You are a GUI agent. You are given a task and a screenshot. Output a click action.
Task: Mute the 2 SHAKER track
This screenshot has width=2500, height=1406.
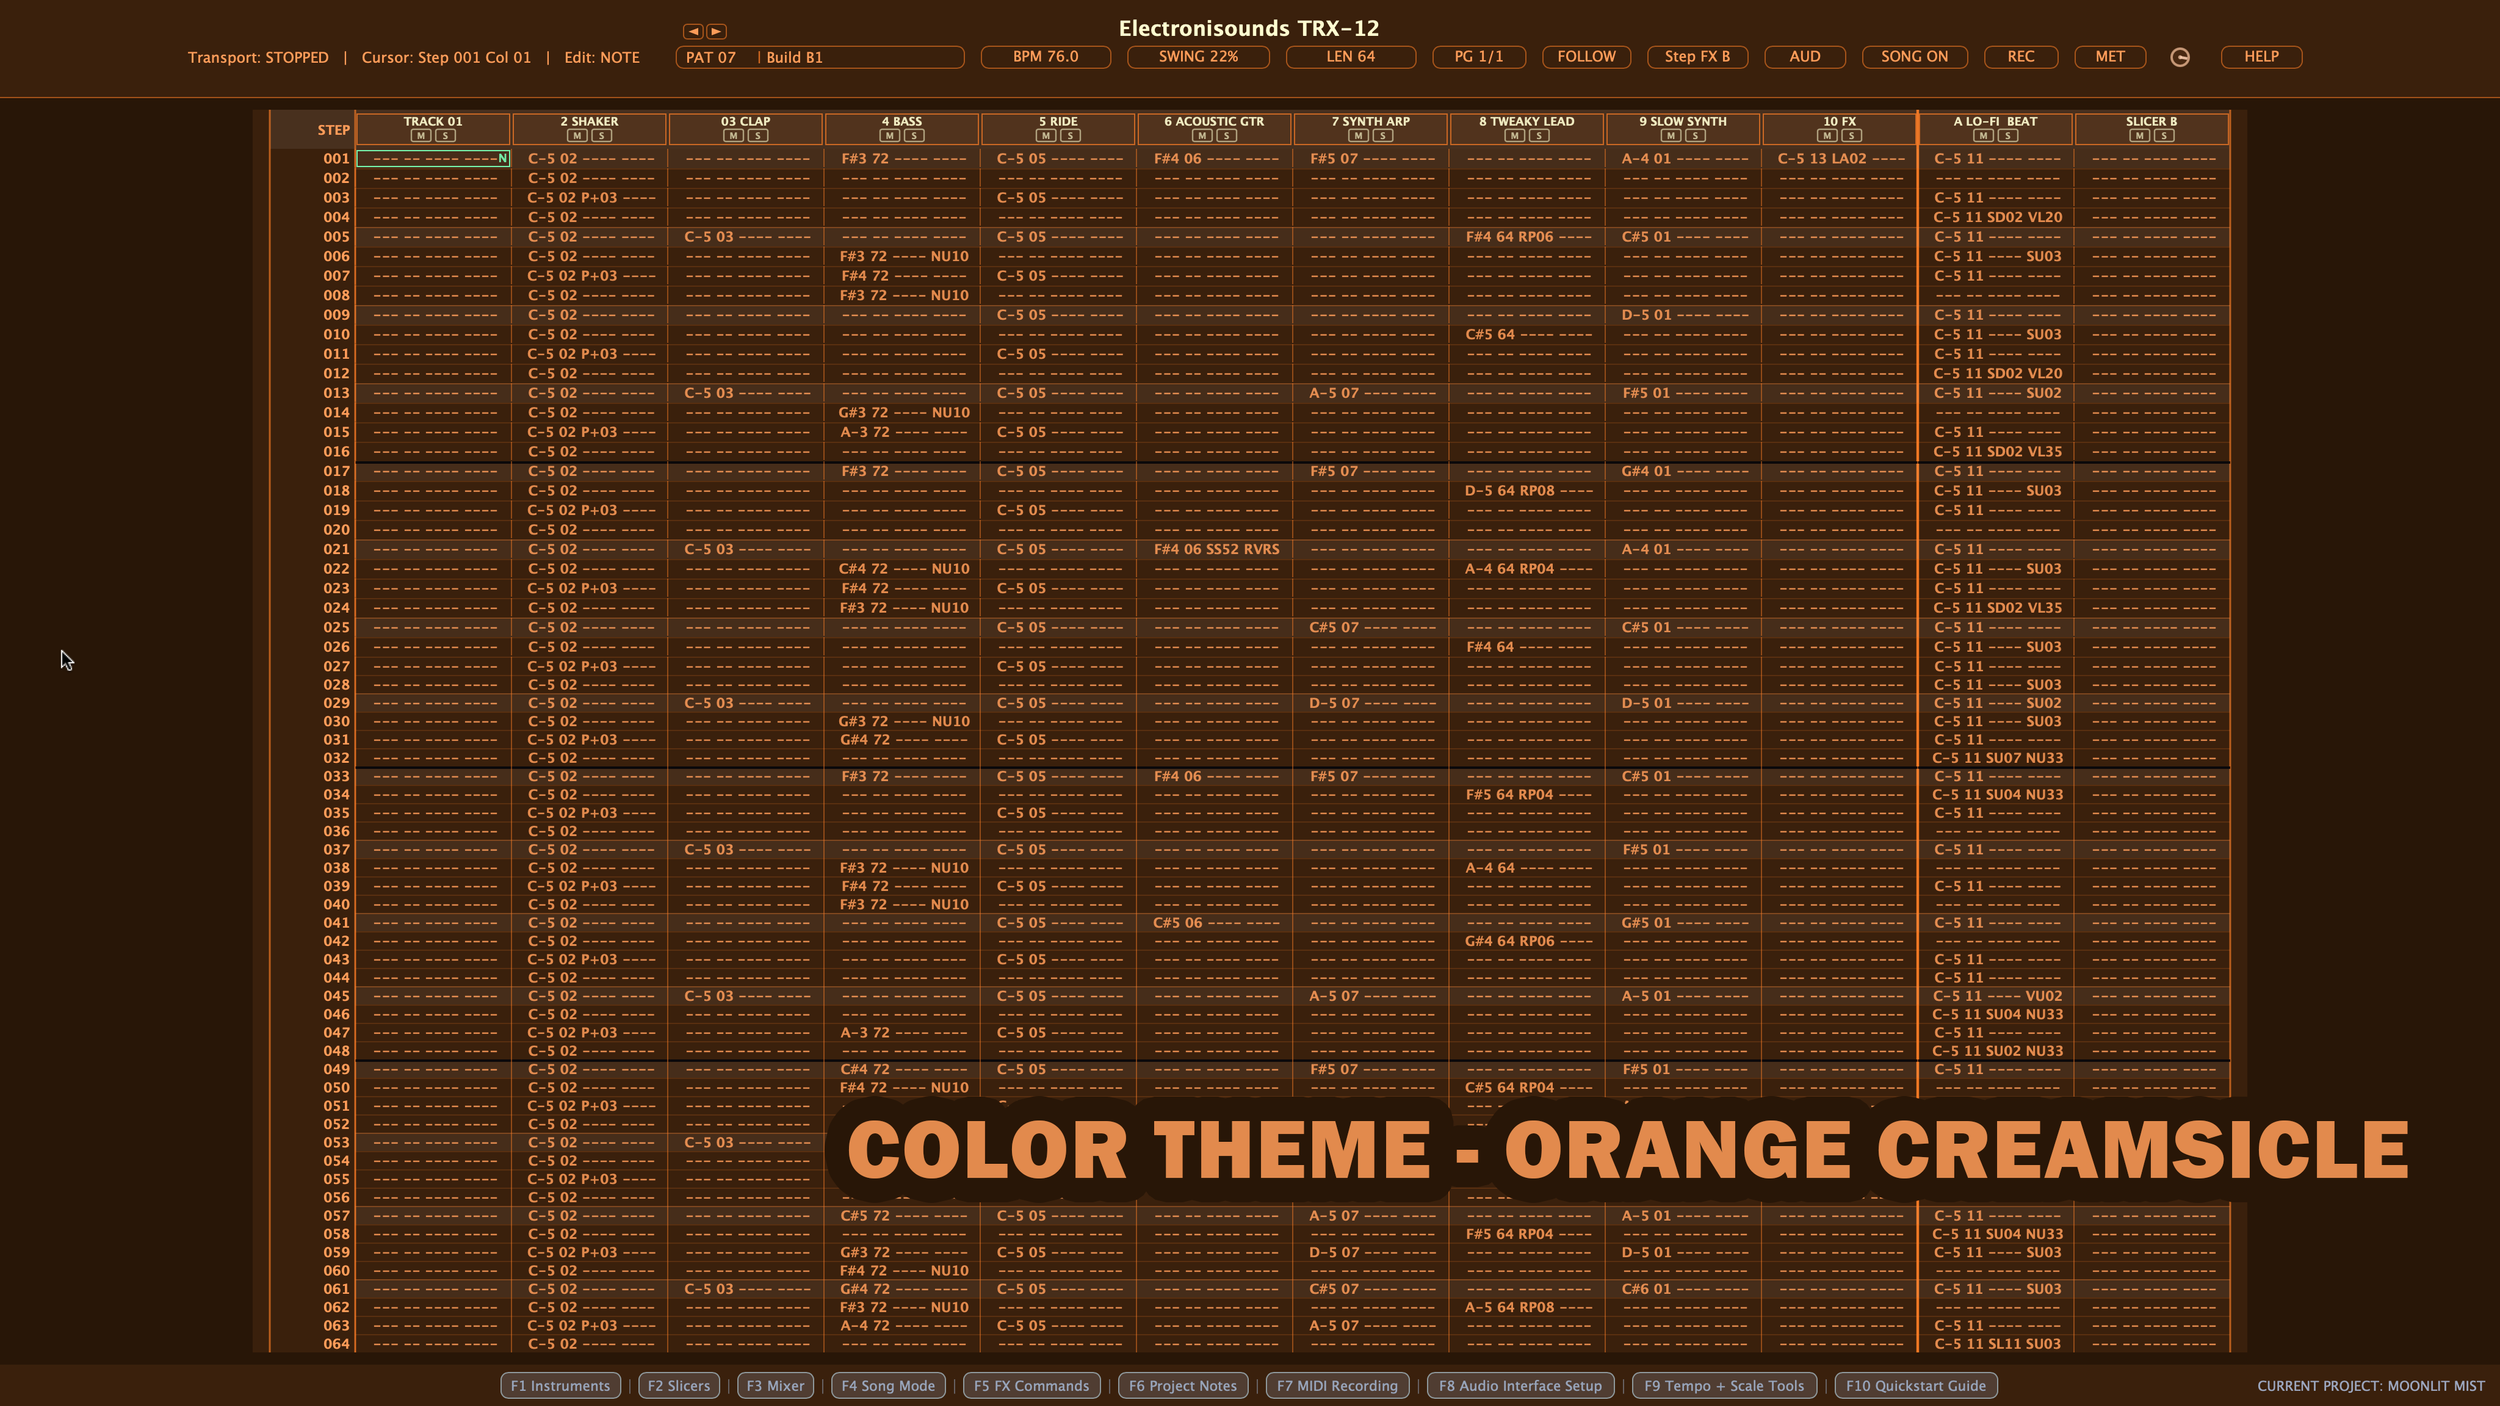tap(577, 136)
